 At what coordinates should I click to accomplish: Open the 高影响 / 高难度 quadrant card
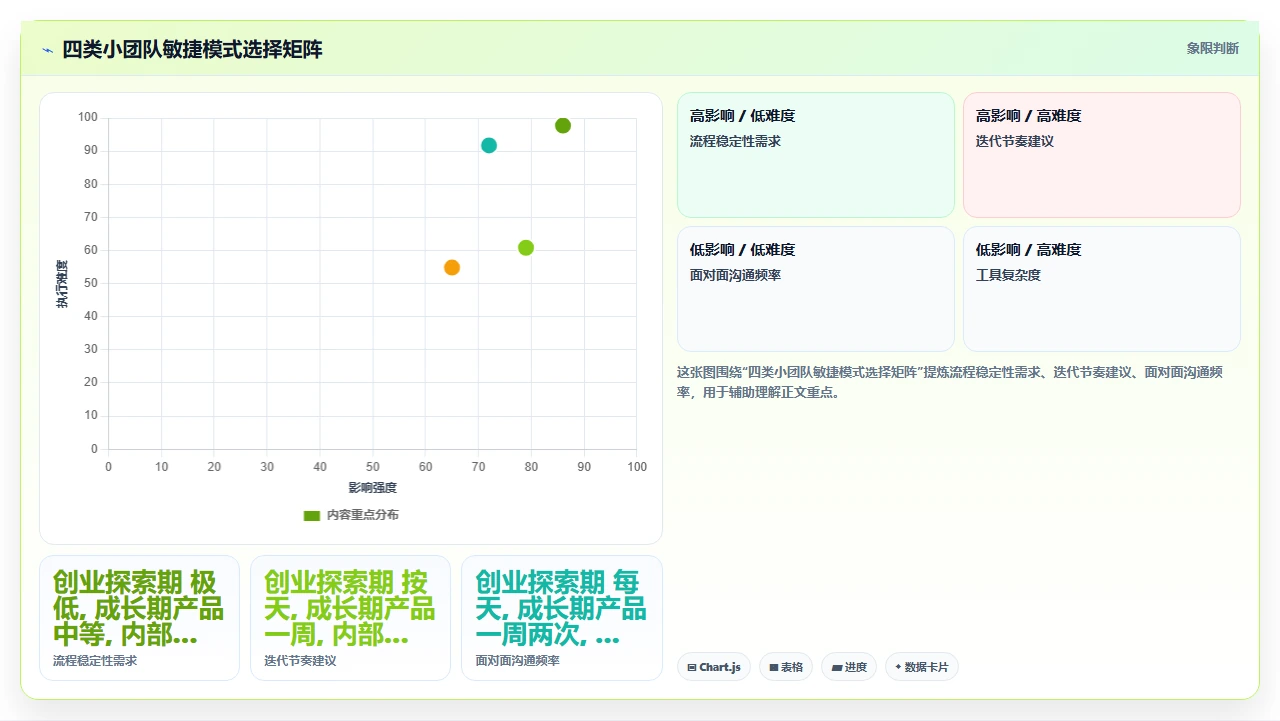[x=1102, y=155]
